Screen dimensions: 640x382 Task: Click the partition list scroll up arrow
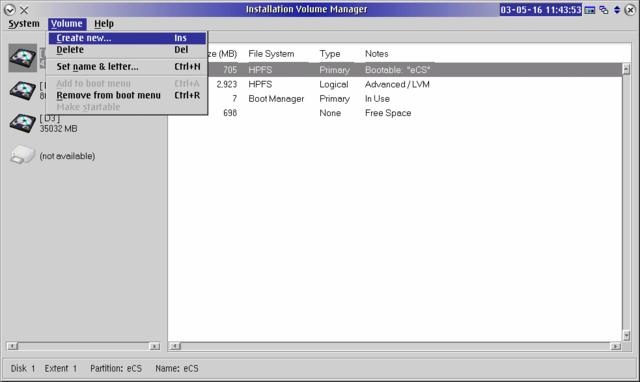pos(627,69)
